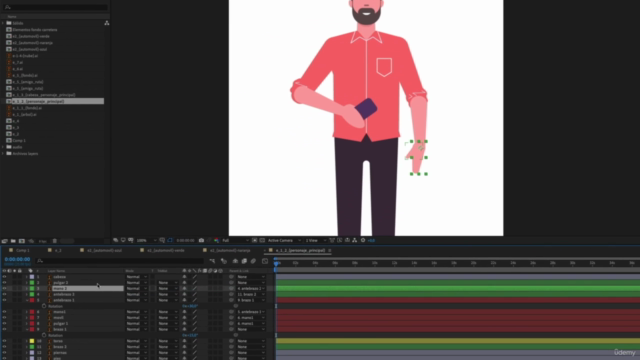Expand the cabeza layer properties
This screenshot has width=640, height=360.
click(27, 277)
